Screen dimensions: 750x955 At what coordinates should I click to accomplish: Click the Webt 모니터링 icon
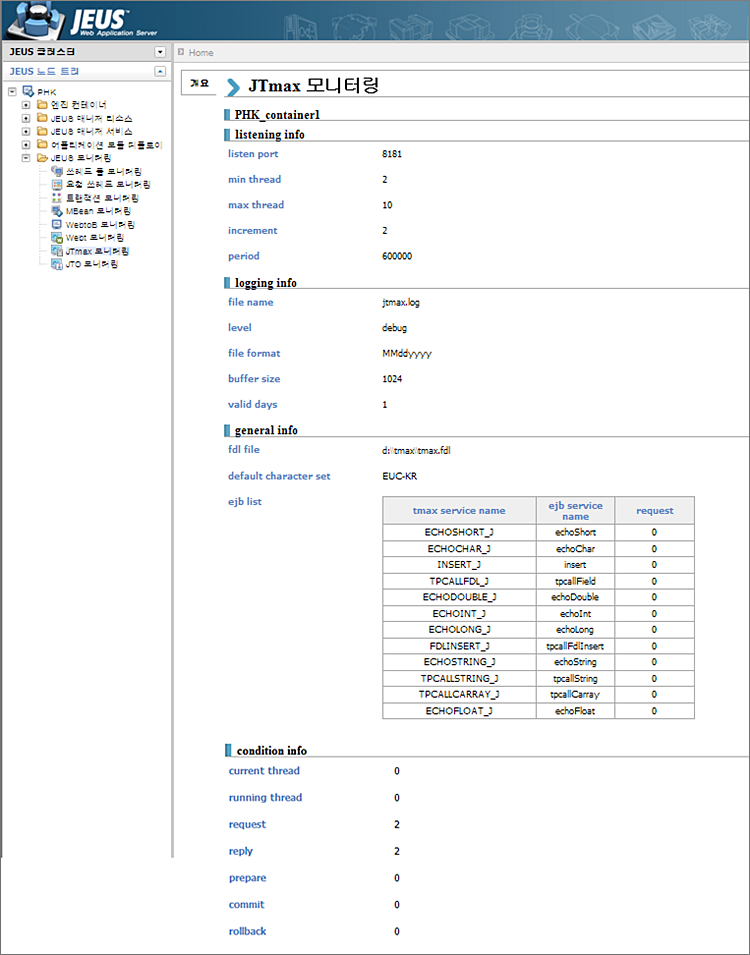[x=56, y=238]
